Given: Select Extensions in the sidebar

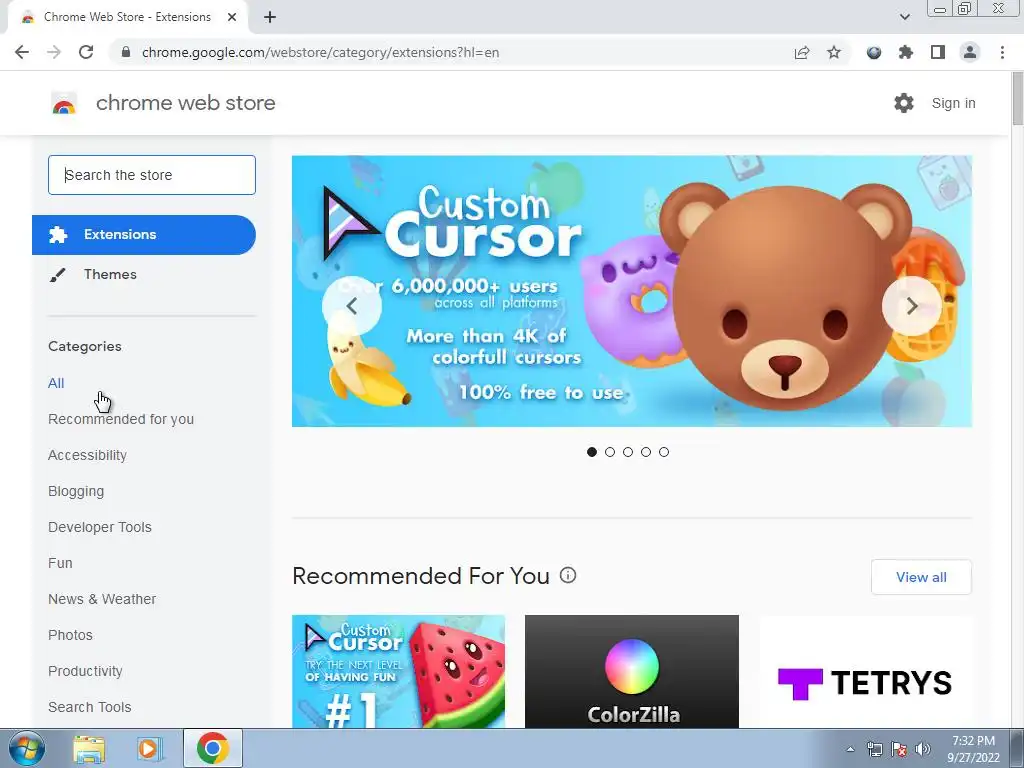Looking at the screenshot, I should [x=144, y=234].
